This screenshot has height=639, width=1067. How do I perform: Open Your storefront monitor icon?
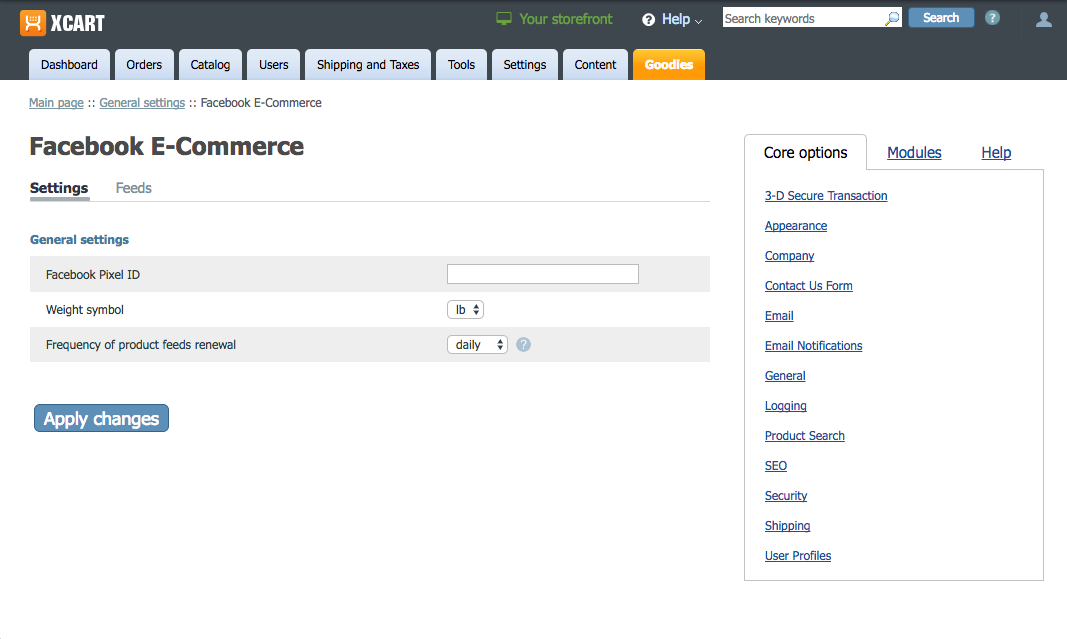click(504, 19)
